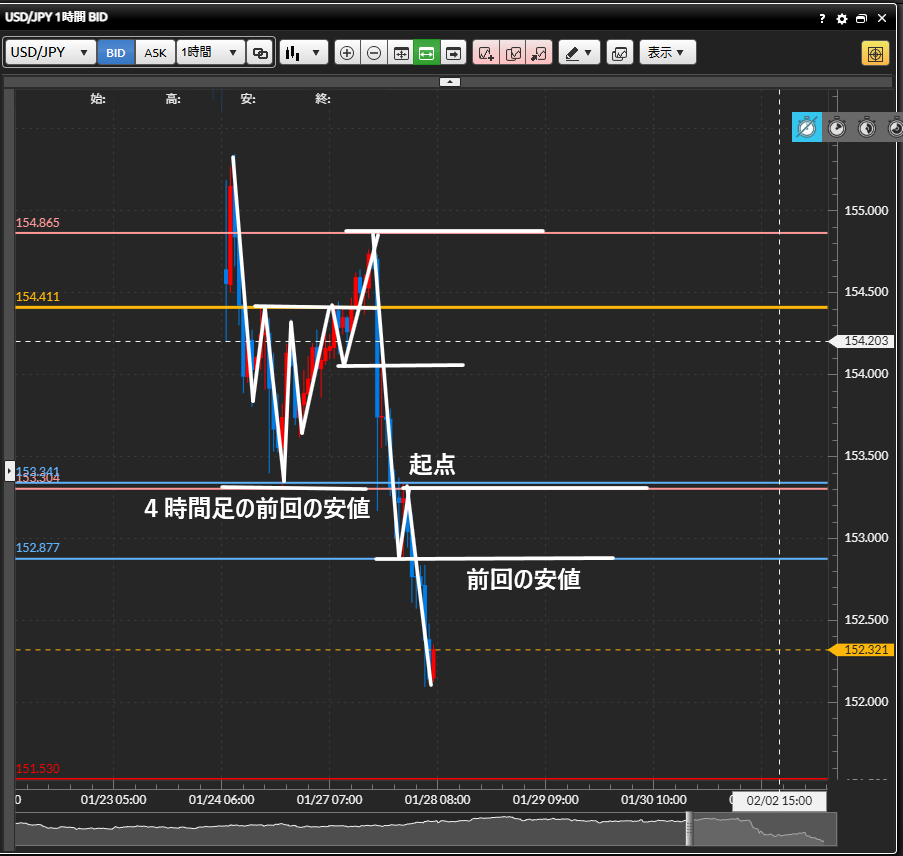The width and height of the screenshot is (903, 856).
Task: Click the scroll-to-latest arrow icon
Action: (453, 53)
